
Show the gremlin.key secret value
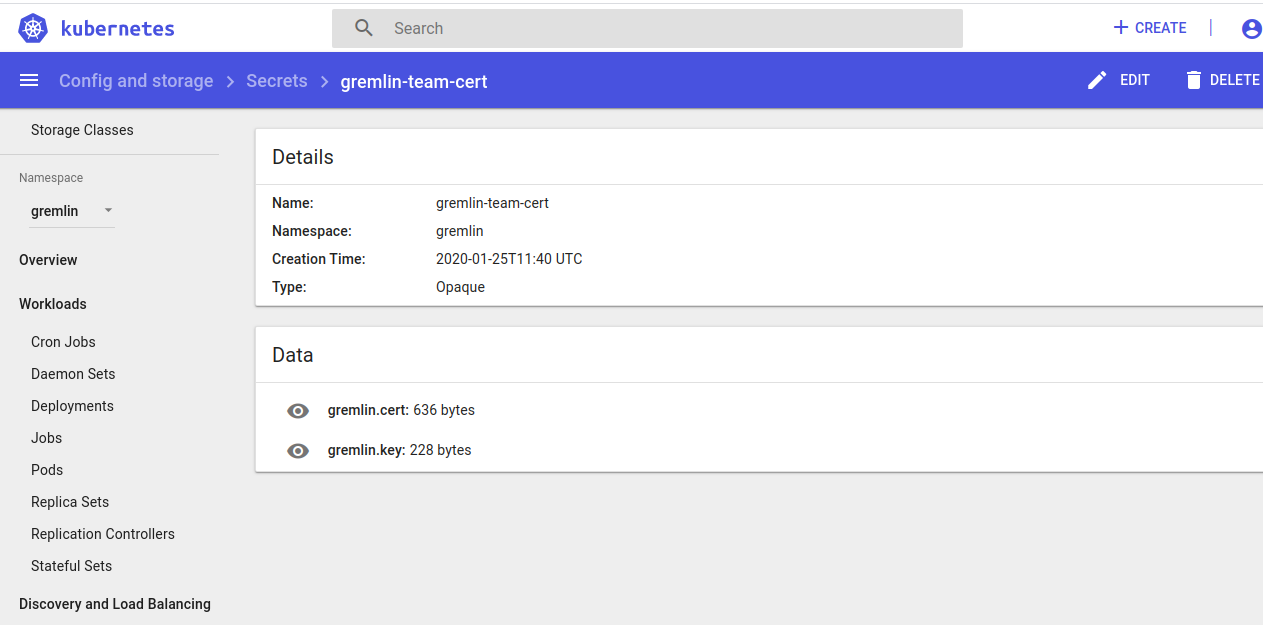pyautogui.click(x=298, y=451)
